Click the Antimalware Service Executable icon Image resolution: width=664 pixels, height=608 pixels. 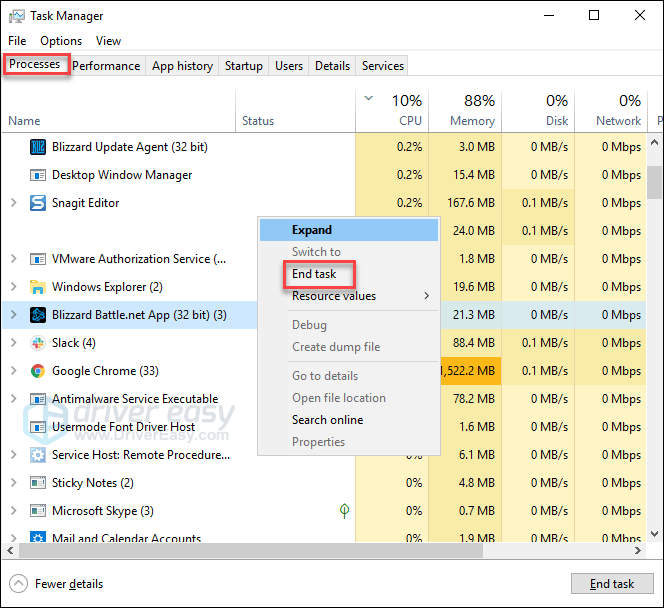click(38, 399)
